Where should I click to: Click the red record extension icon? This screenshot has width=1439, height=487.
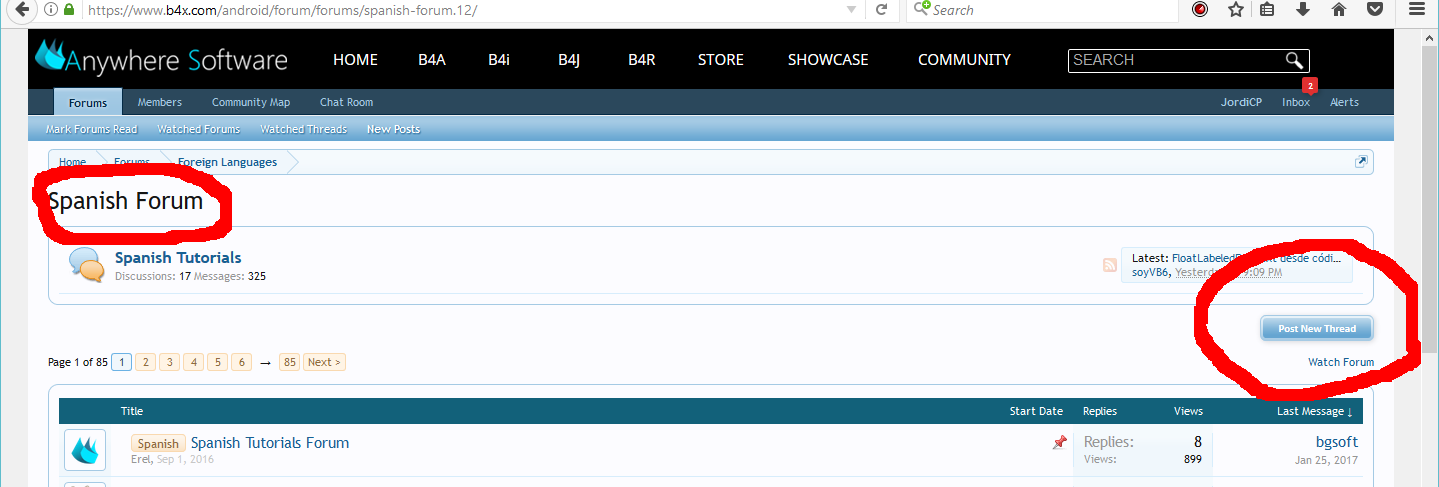(1200, 10)
